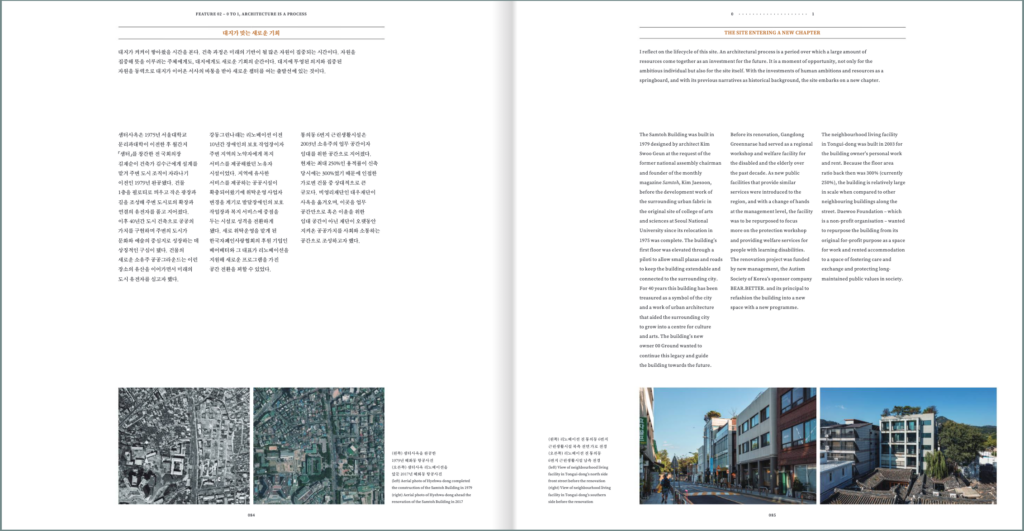Screen dimensions: 1024x531
Task: Click caption 'Aerial photo of Hyehwa-dong completed'
Action: click(432, 491)
